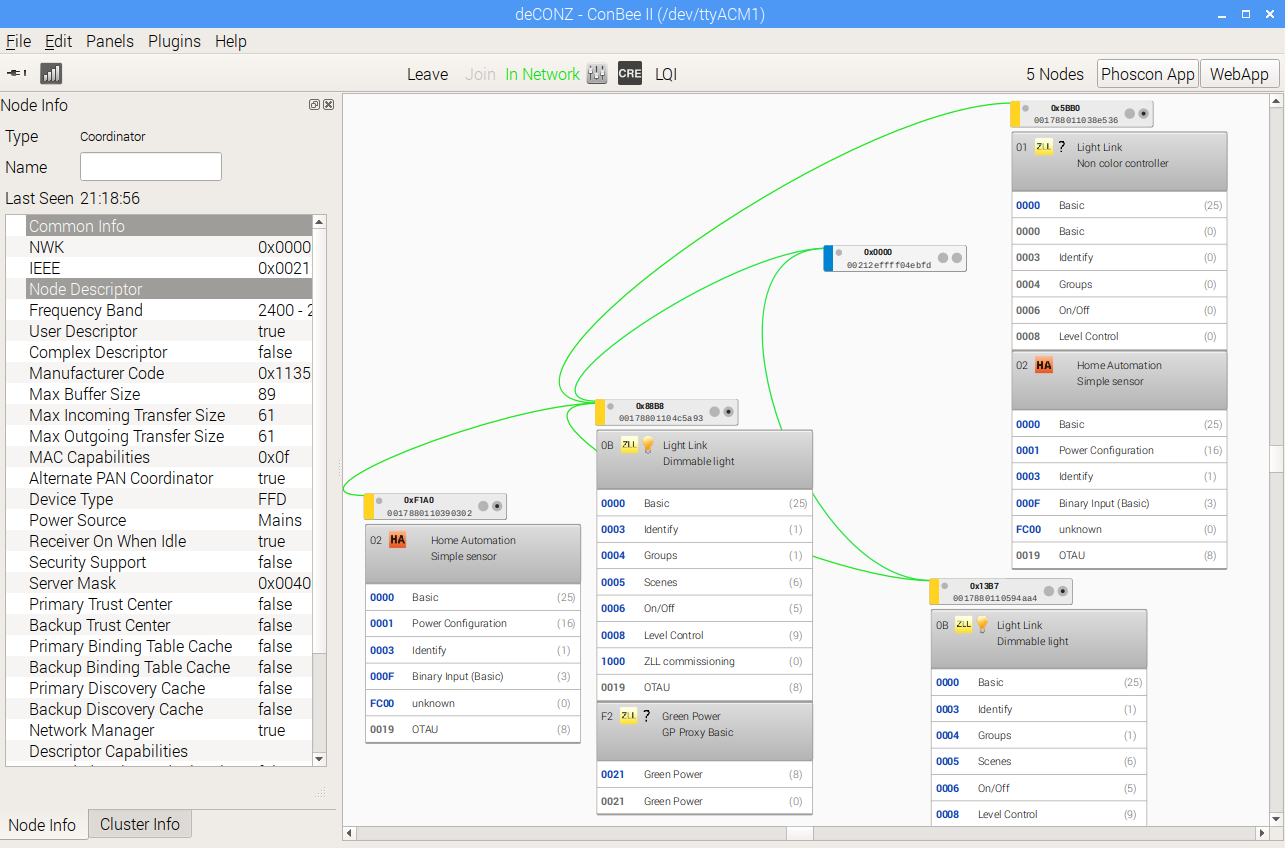Click the In Network status button
The image size is (1285, 848).
pyautogui.click(x=542, y=74)
